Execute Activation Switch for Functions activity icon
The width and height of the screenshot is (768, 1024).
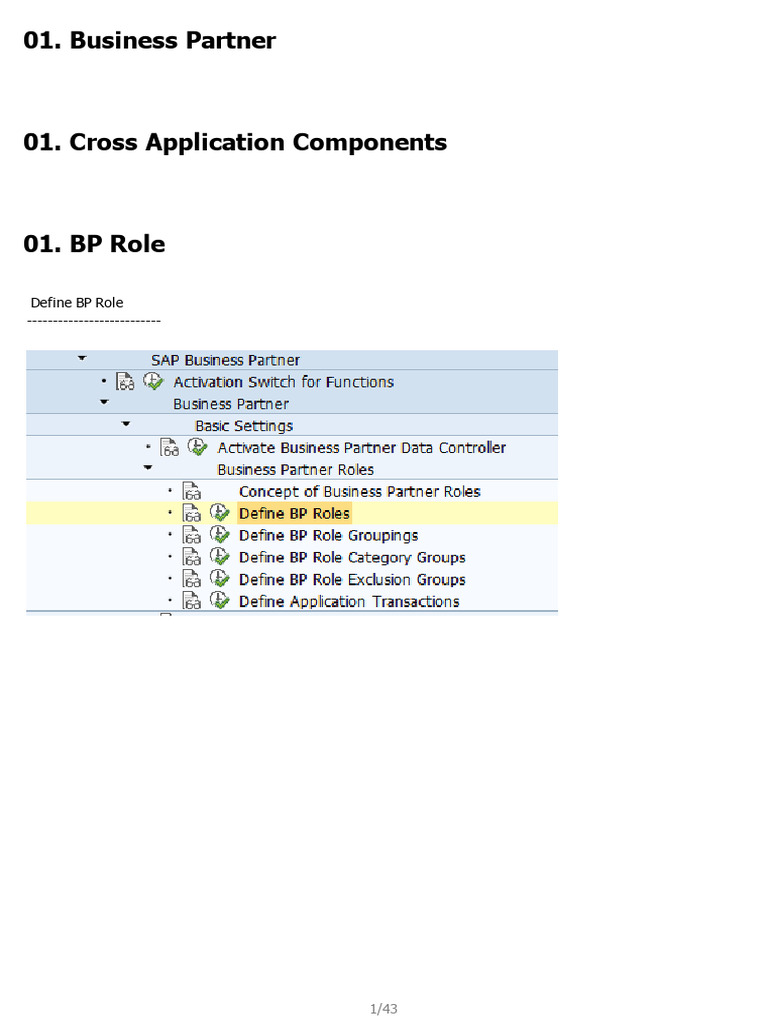coord(153,381)
